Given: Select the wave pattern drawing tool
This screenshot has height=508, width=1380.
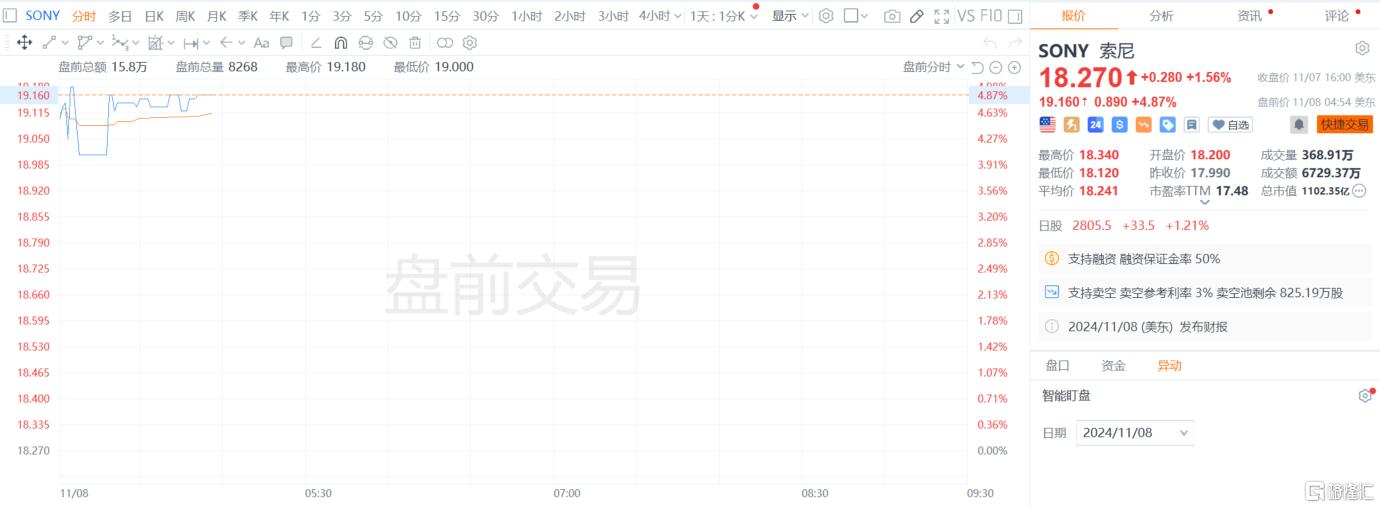Looking at the screenshot, I should 120,43.
